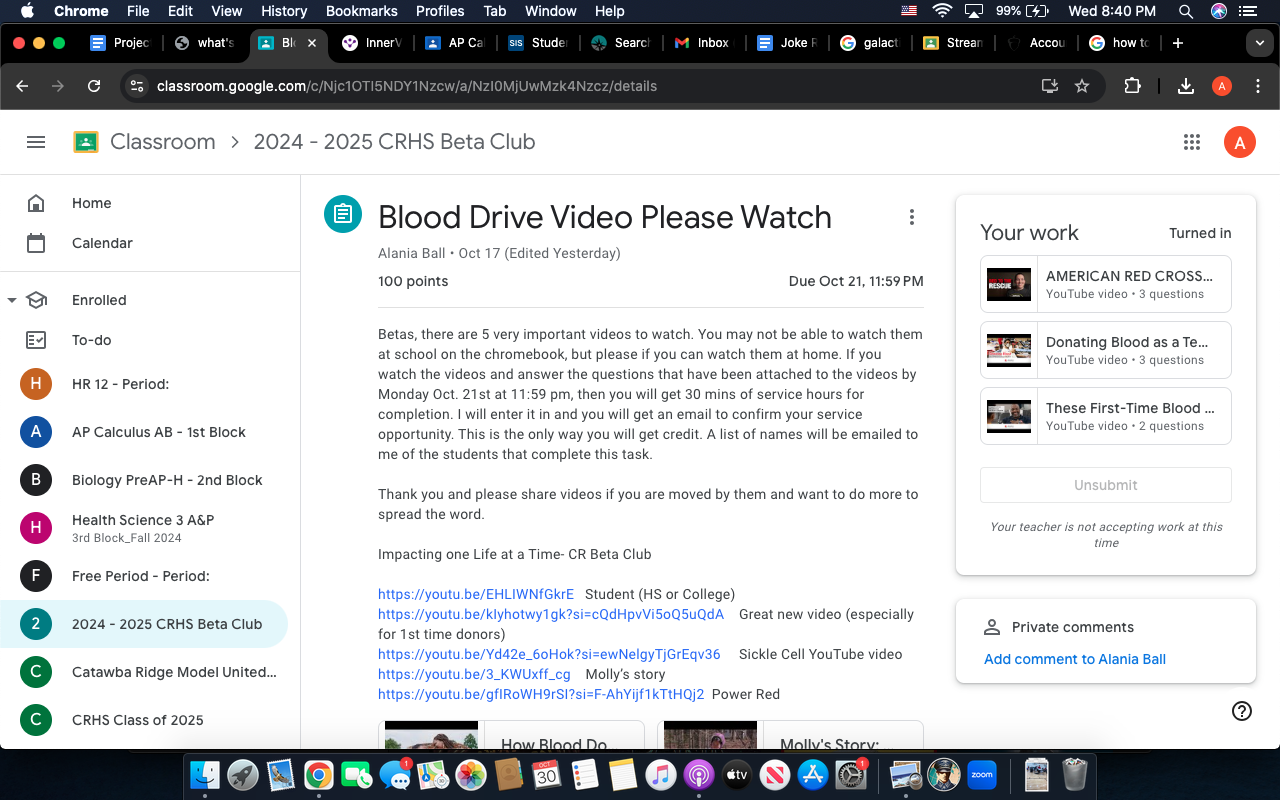This screenshot has height=800, width=1280.
Task: Open the AMERICAN RED CROSS video attachment
Action: pos(1106,284)
